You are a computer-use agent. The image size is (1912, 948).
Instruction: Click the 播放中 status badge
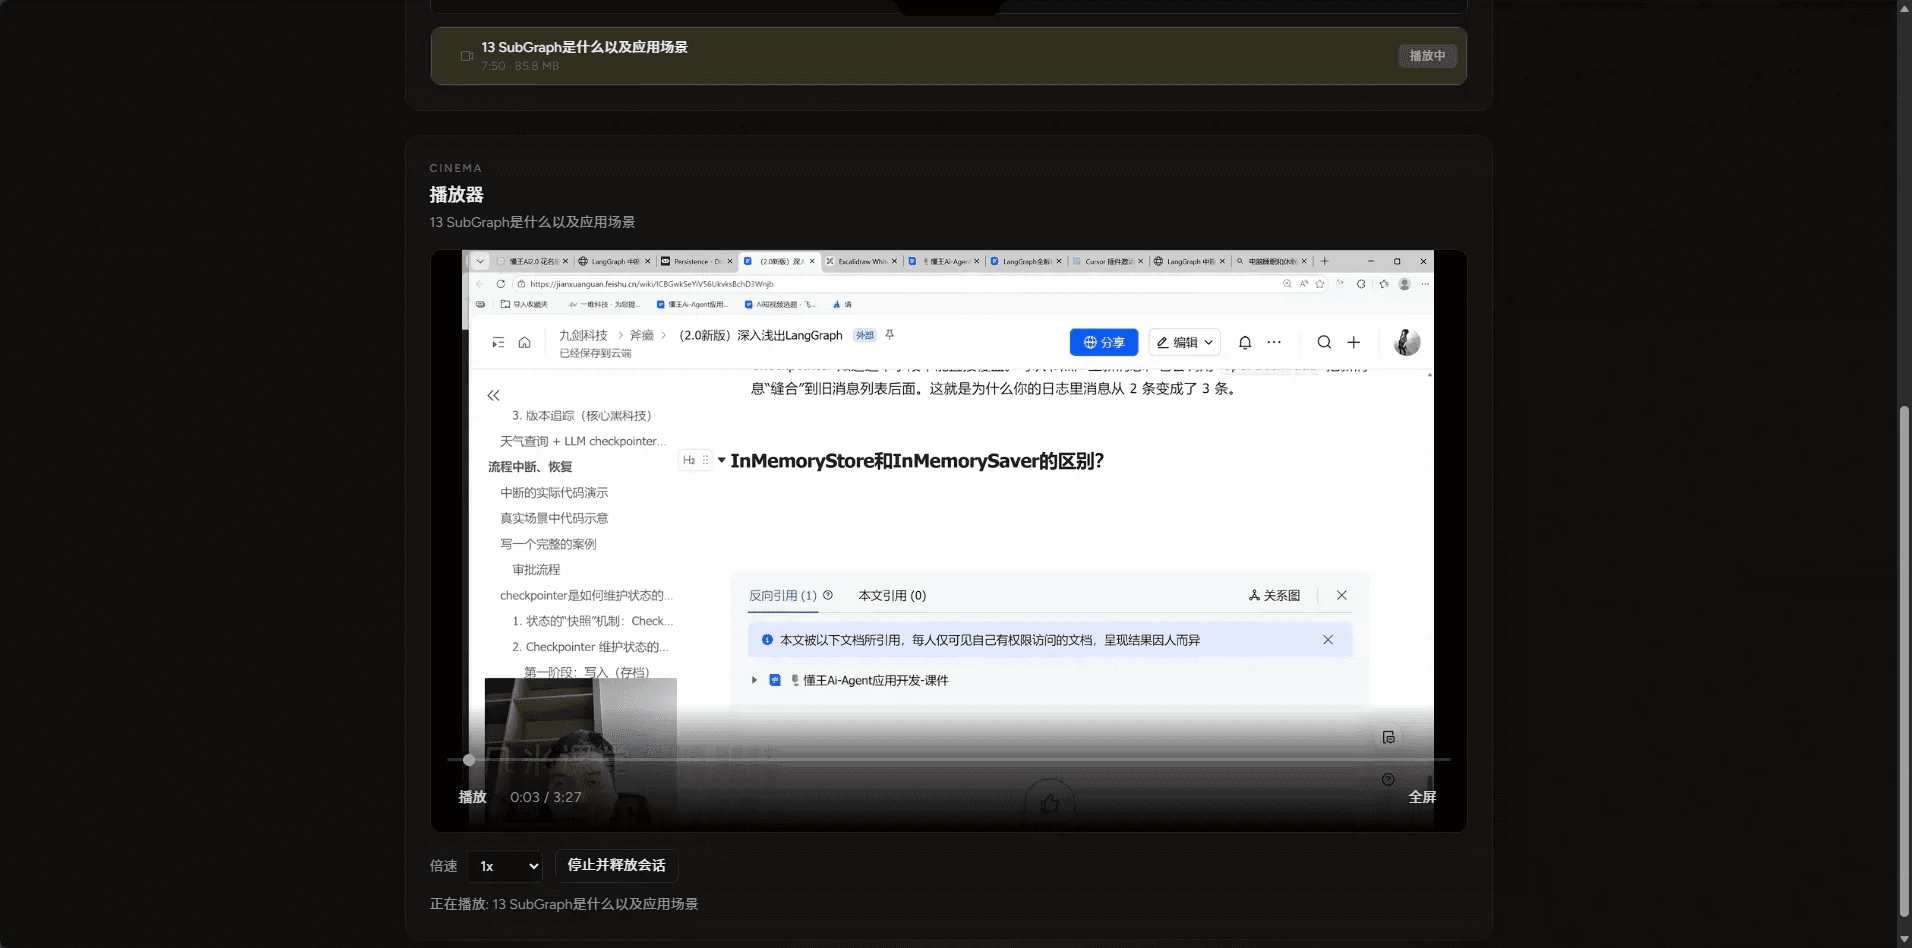[x=1427, y=56]
